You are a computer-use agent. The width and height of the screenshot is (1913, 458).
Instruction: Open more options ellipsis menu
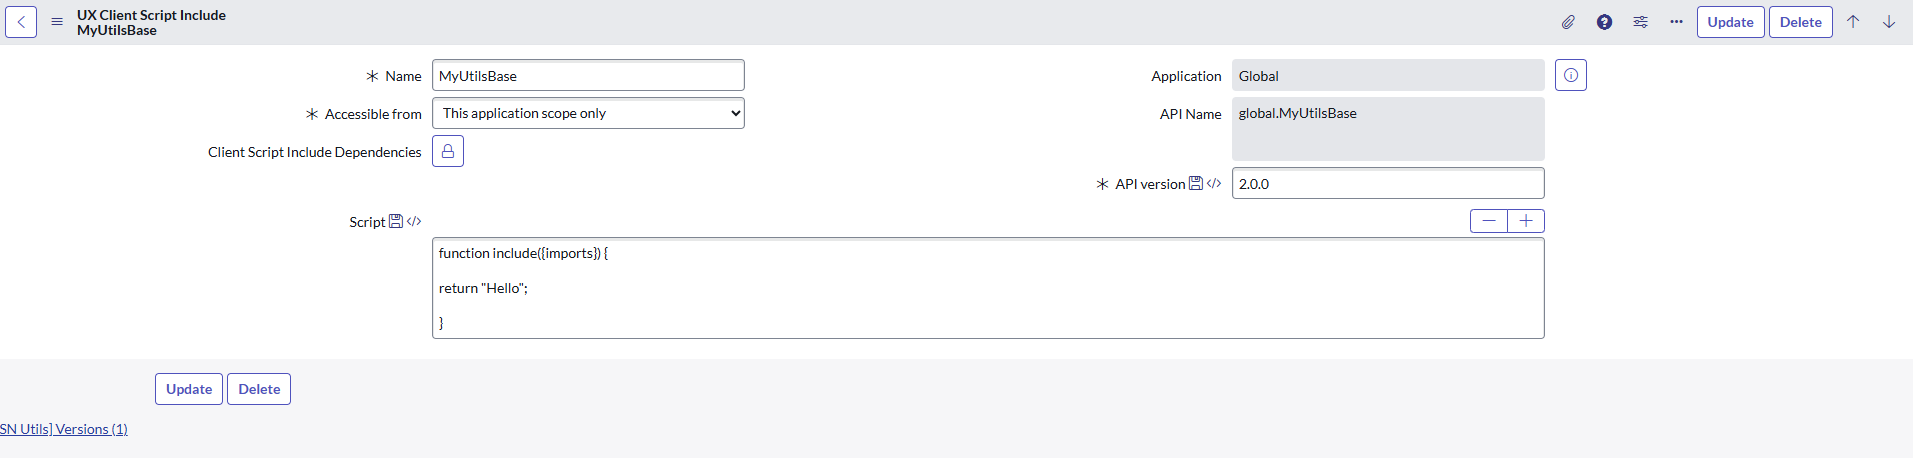click(1676, 22)
